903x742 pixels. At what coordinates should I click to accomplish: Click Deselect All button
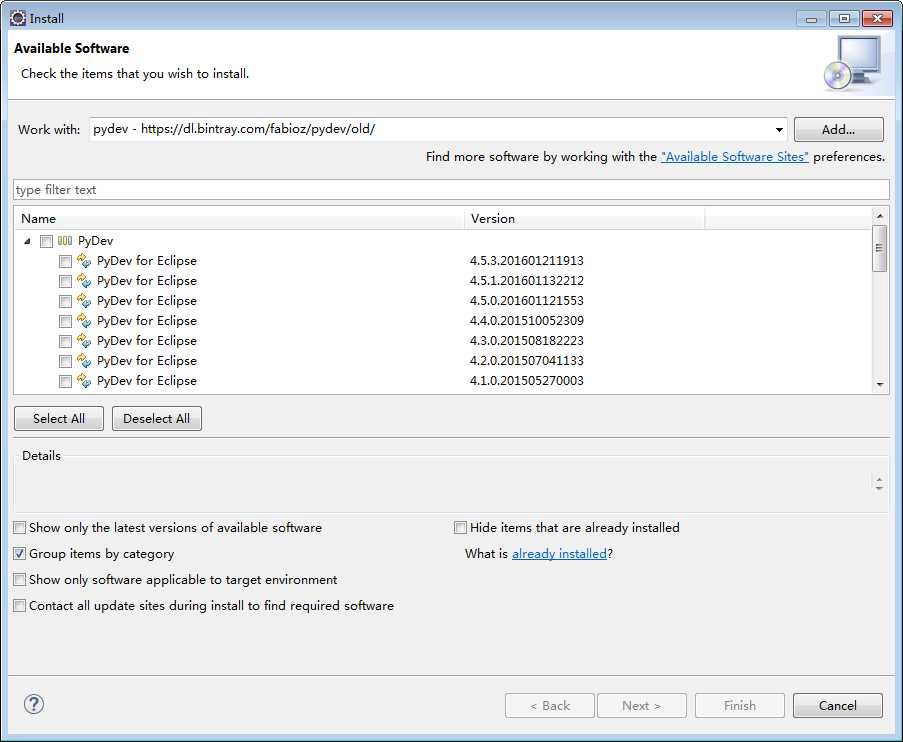[157, 419]
